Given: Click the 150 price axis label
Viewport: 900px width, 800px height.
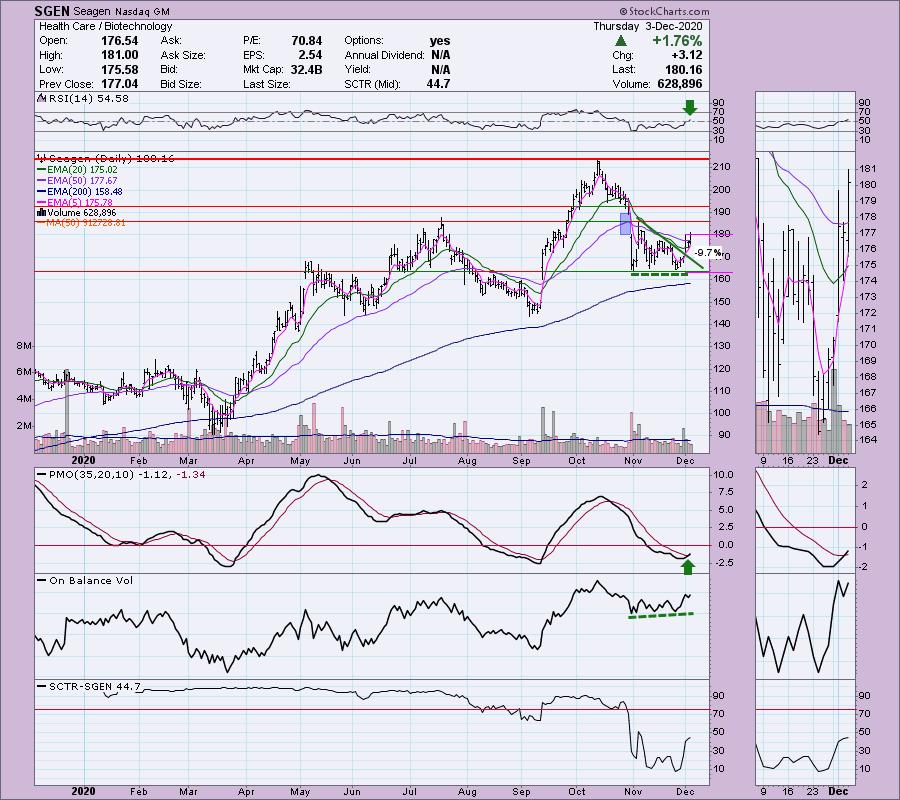Looking at the screenshot, I should tap(721, 301).
